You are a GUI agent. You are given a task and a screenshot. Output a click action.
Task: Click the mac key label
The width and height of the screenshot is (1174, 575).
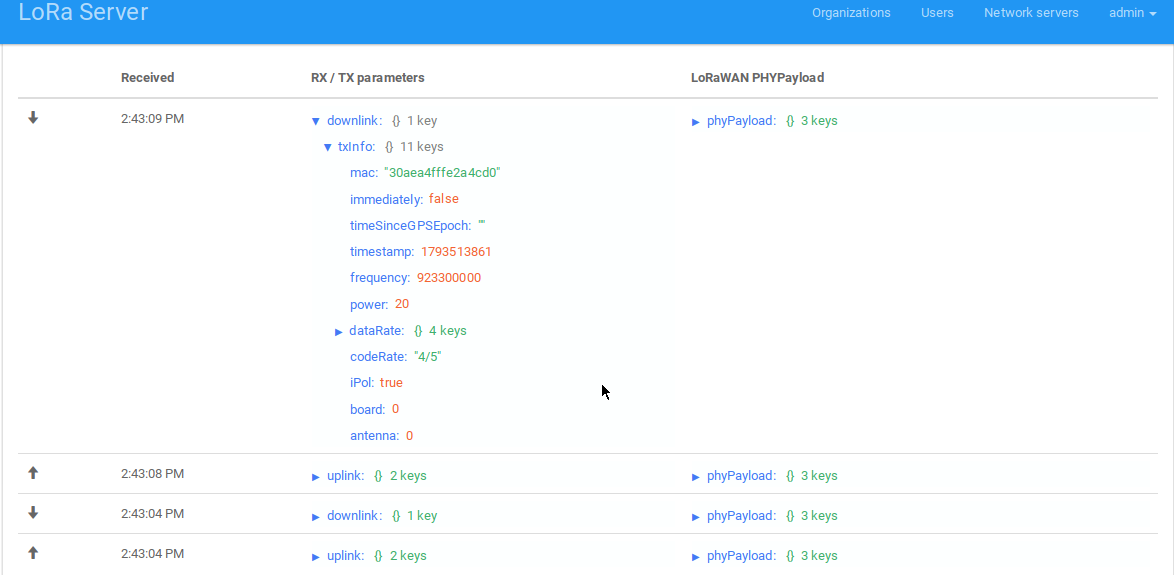click(x=363, y=172)
